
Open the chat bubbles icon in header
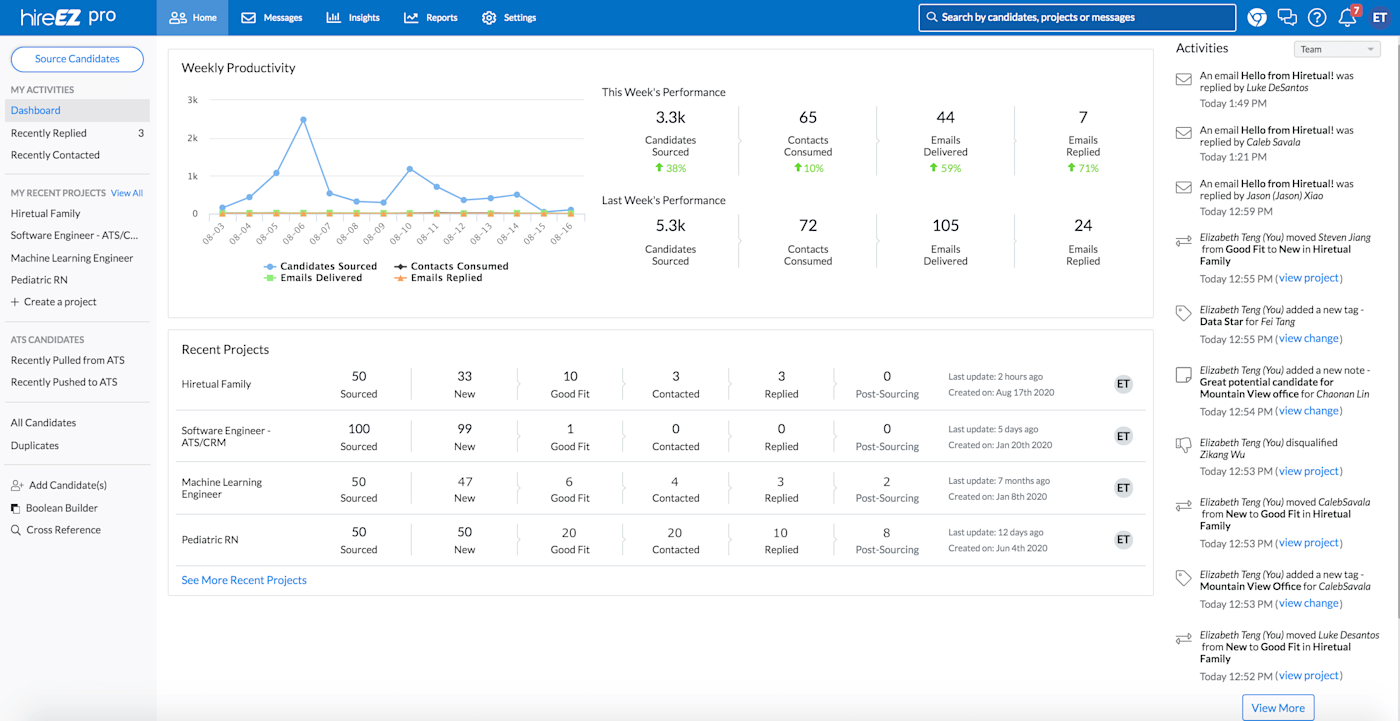[x=1288, y=17]
